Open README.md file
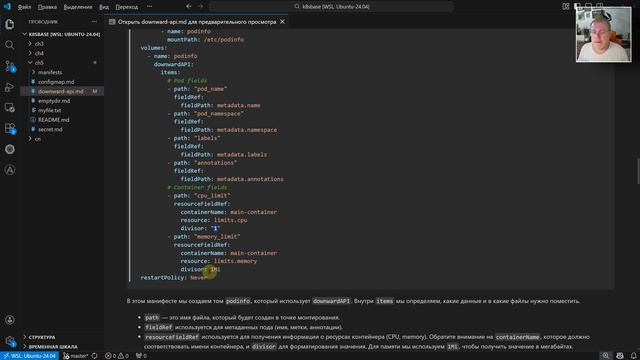Image resolution: width=640 pixels, height=360 pixels. (53, 120)
